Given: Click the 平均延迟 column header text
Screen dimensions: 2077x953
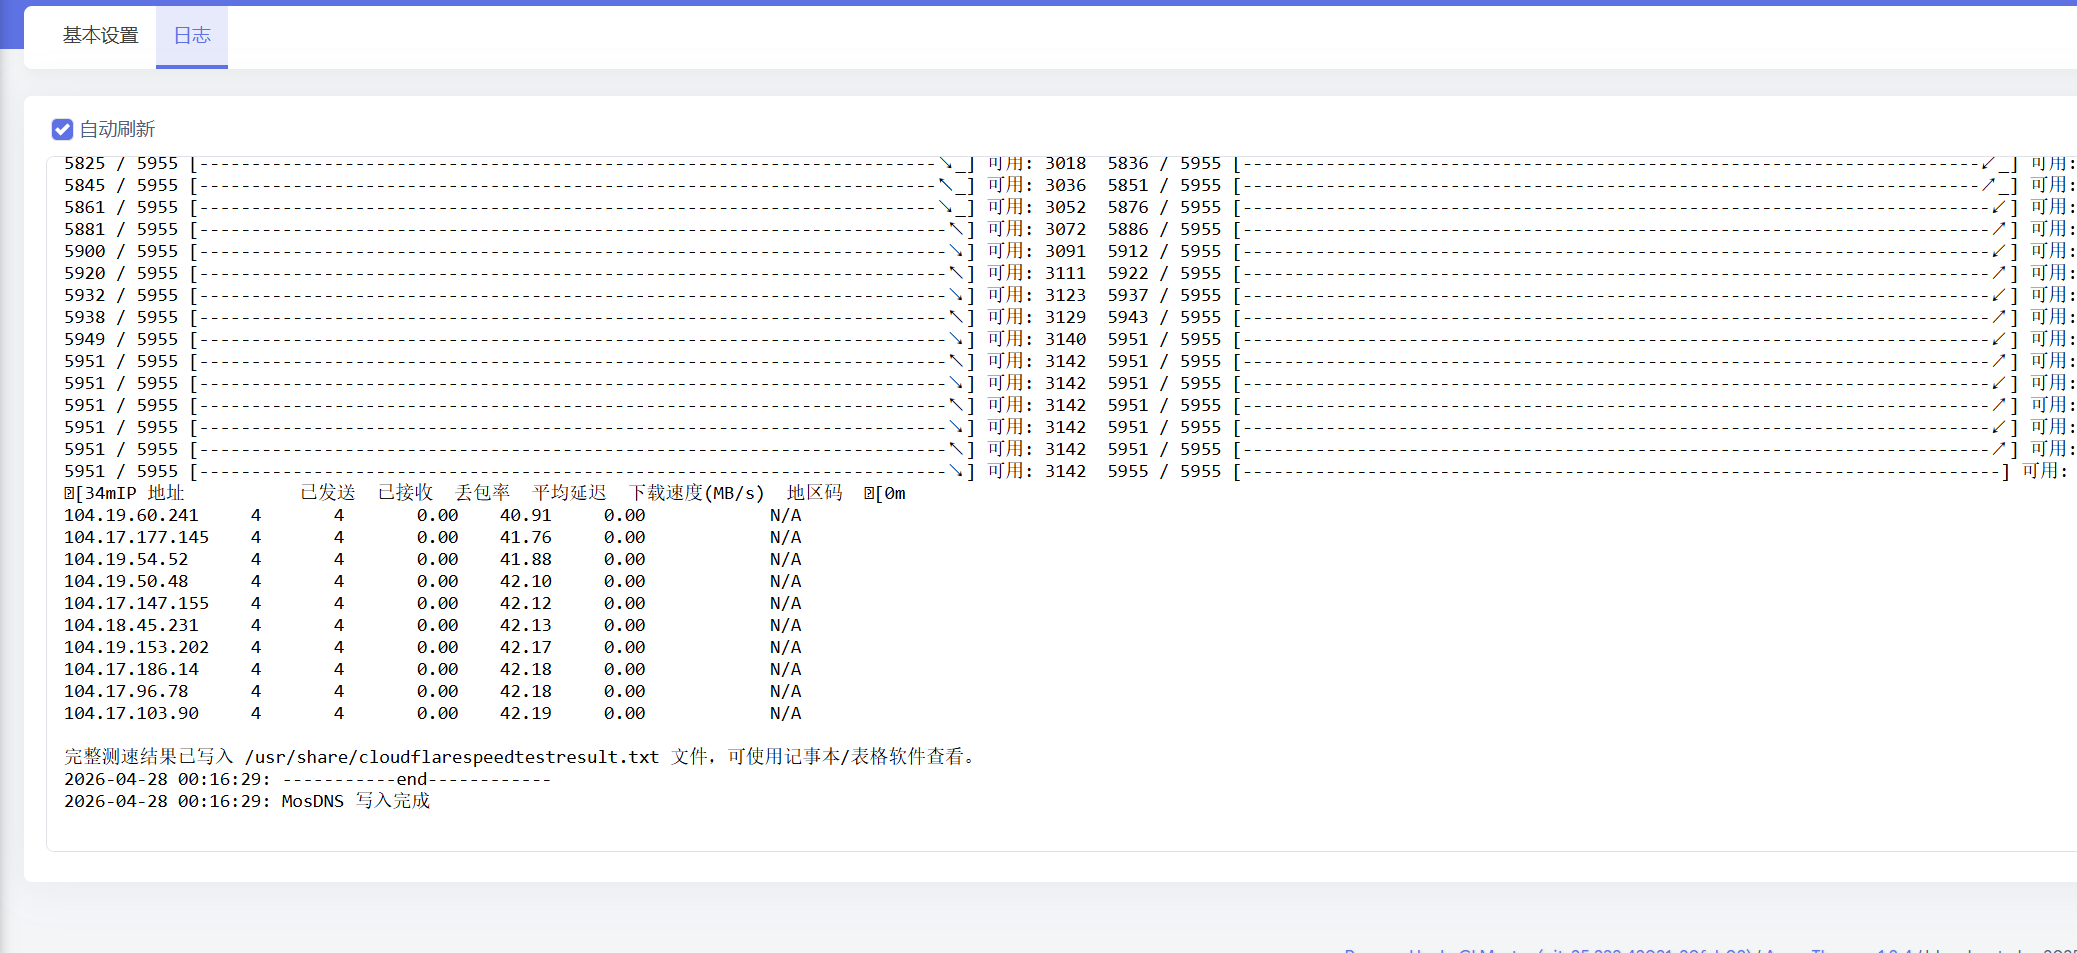Looking at the screenshot, I should point(569,493).
